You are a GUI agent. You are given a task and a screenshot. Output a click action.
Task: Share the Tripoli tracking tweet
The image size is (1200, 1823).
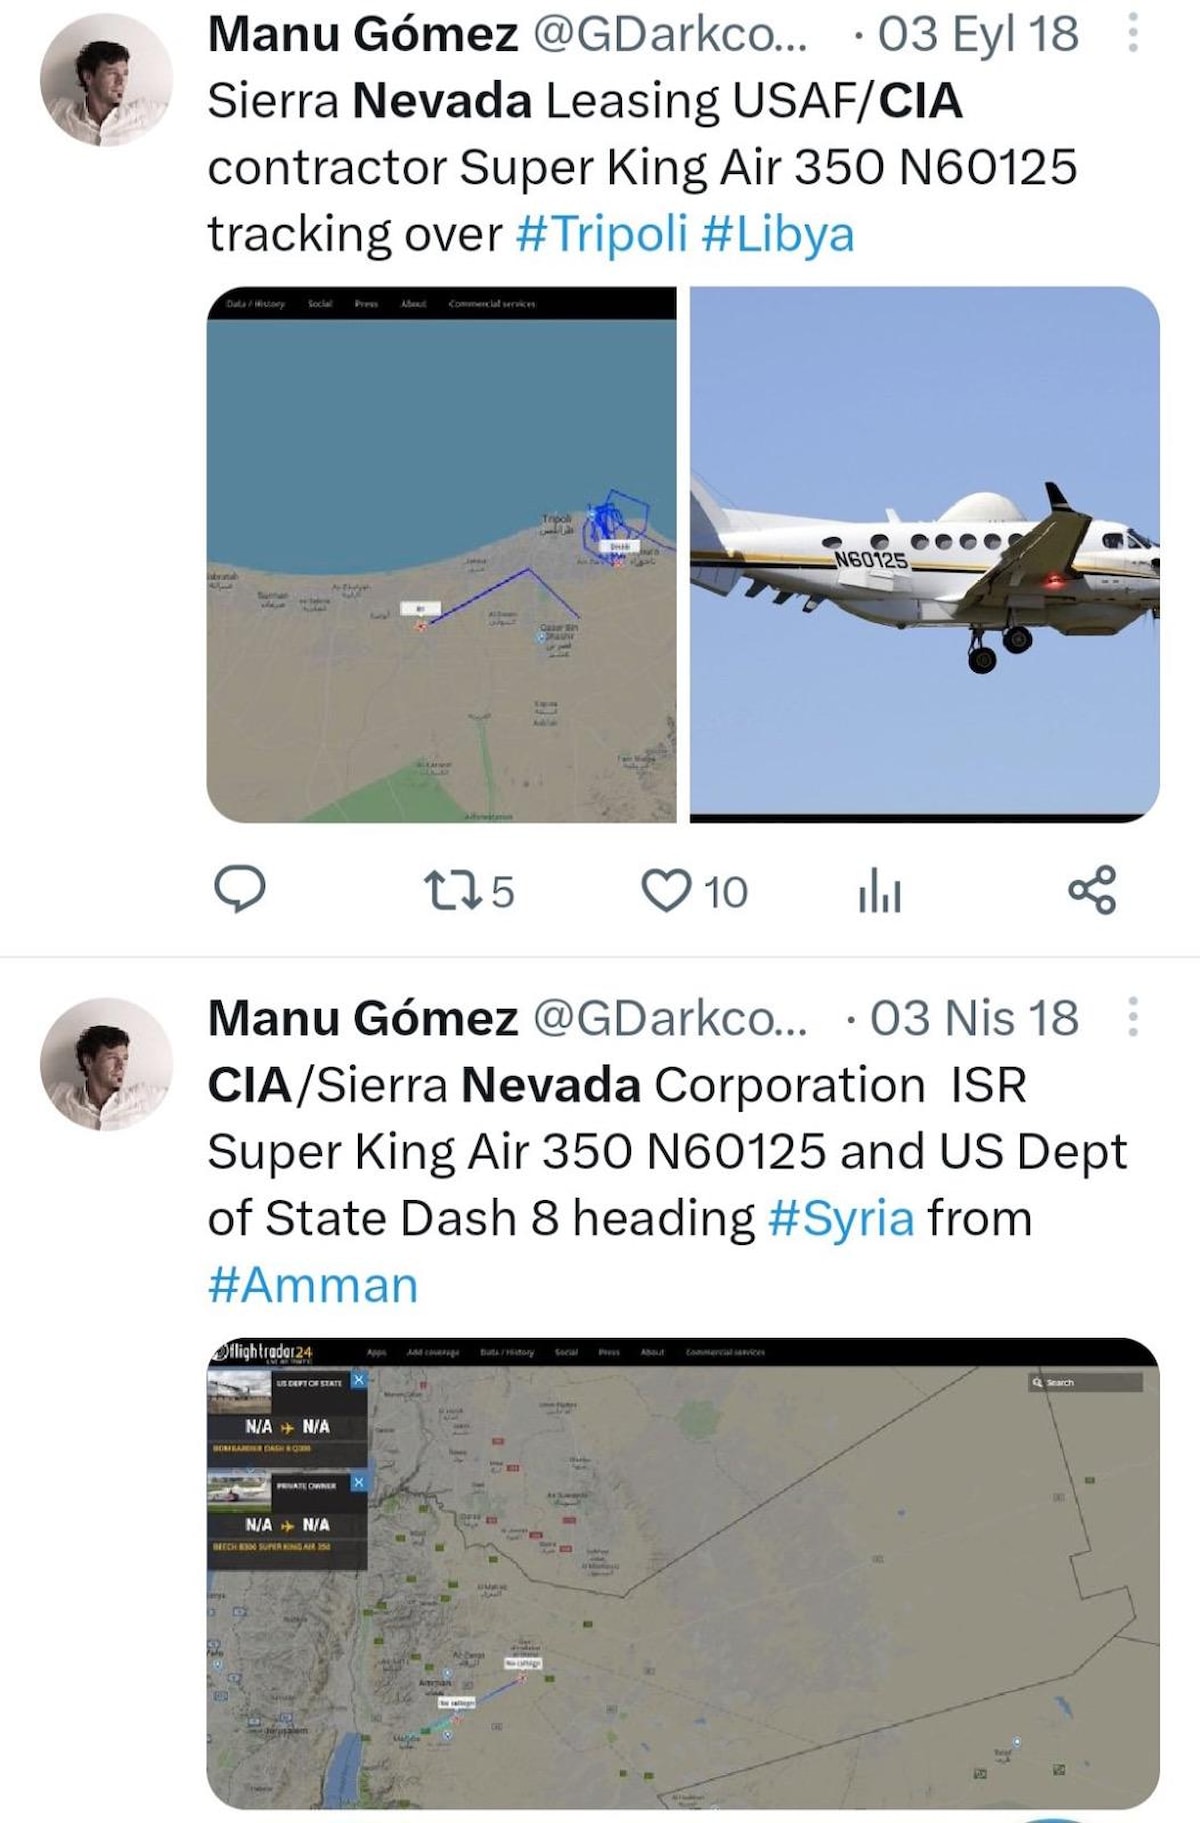click(x=1091, y=890)
